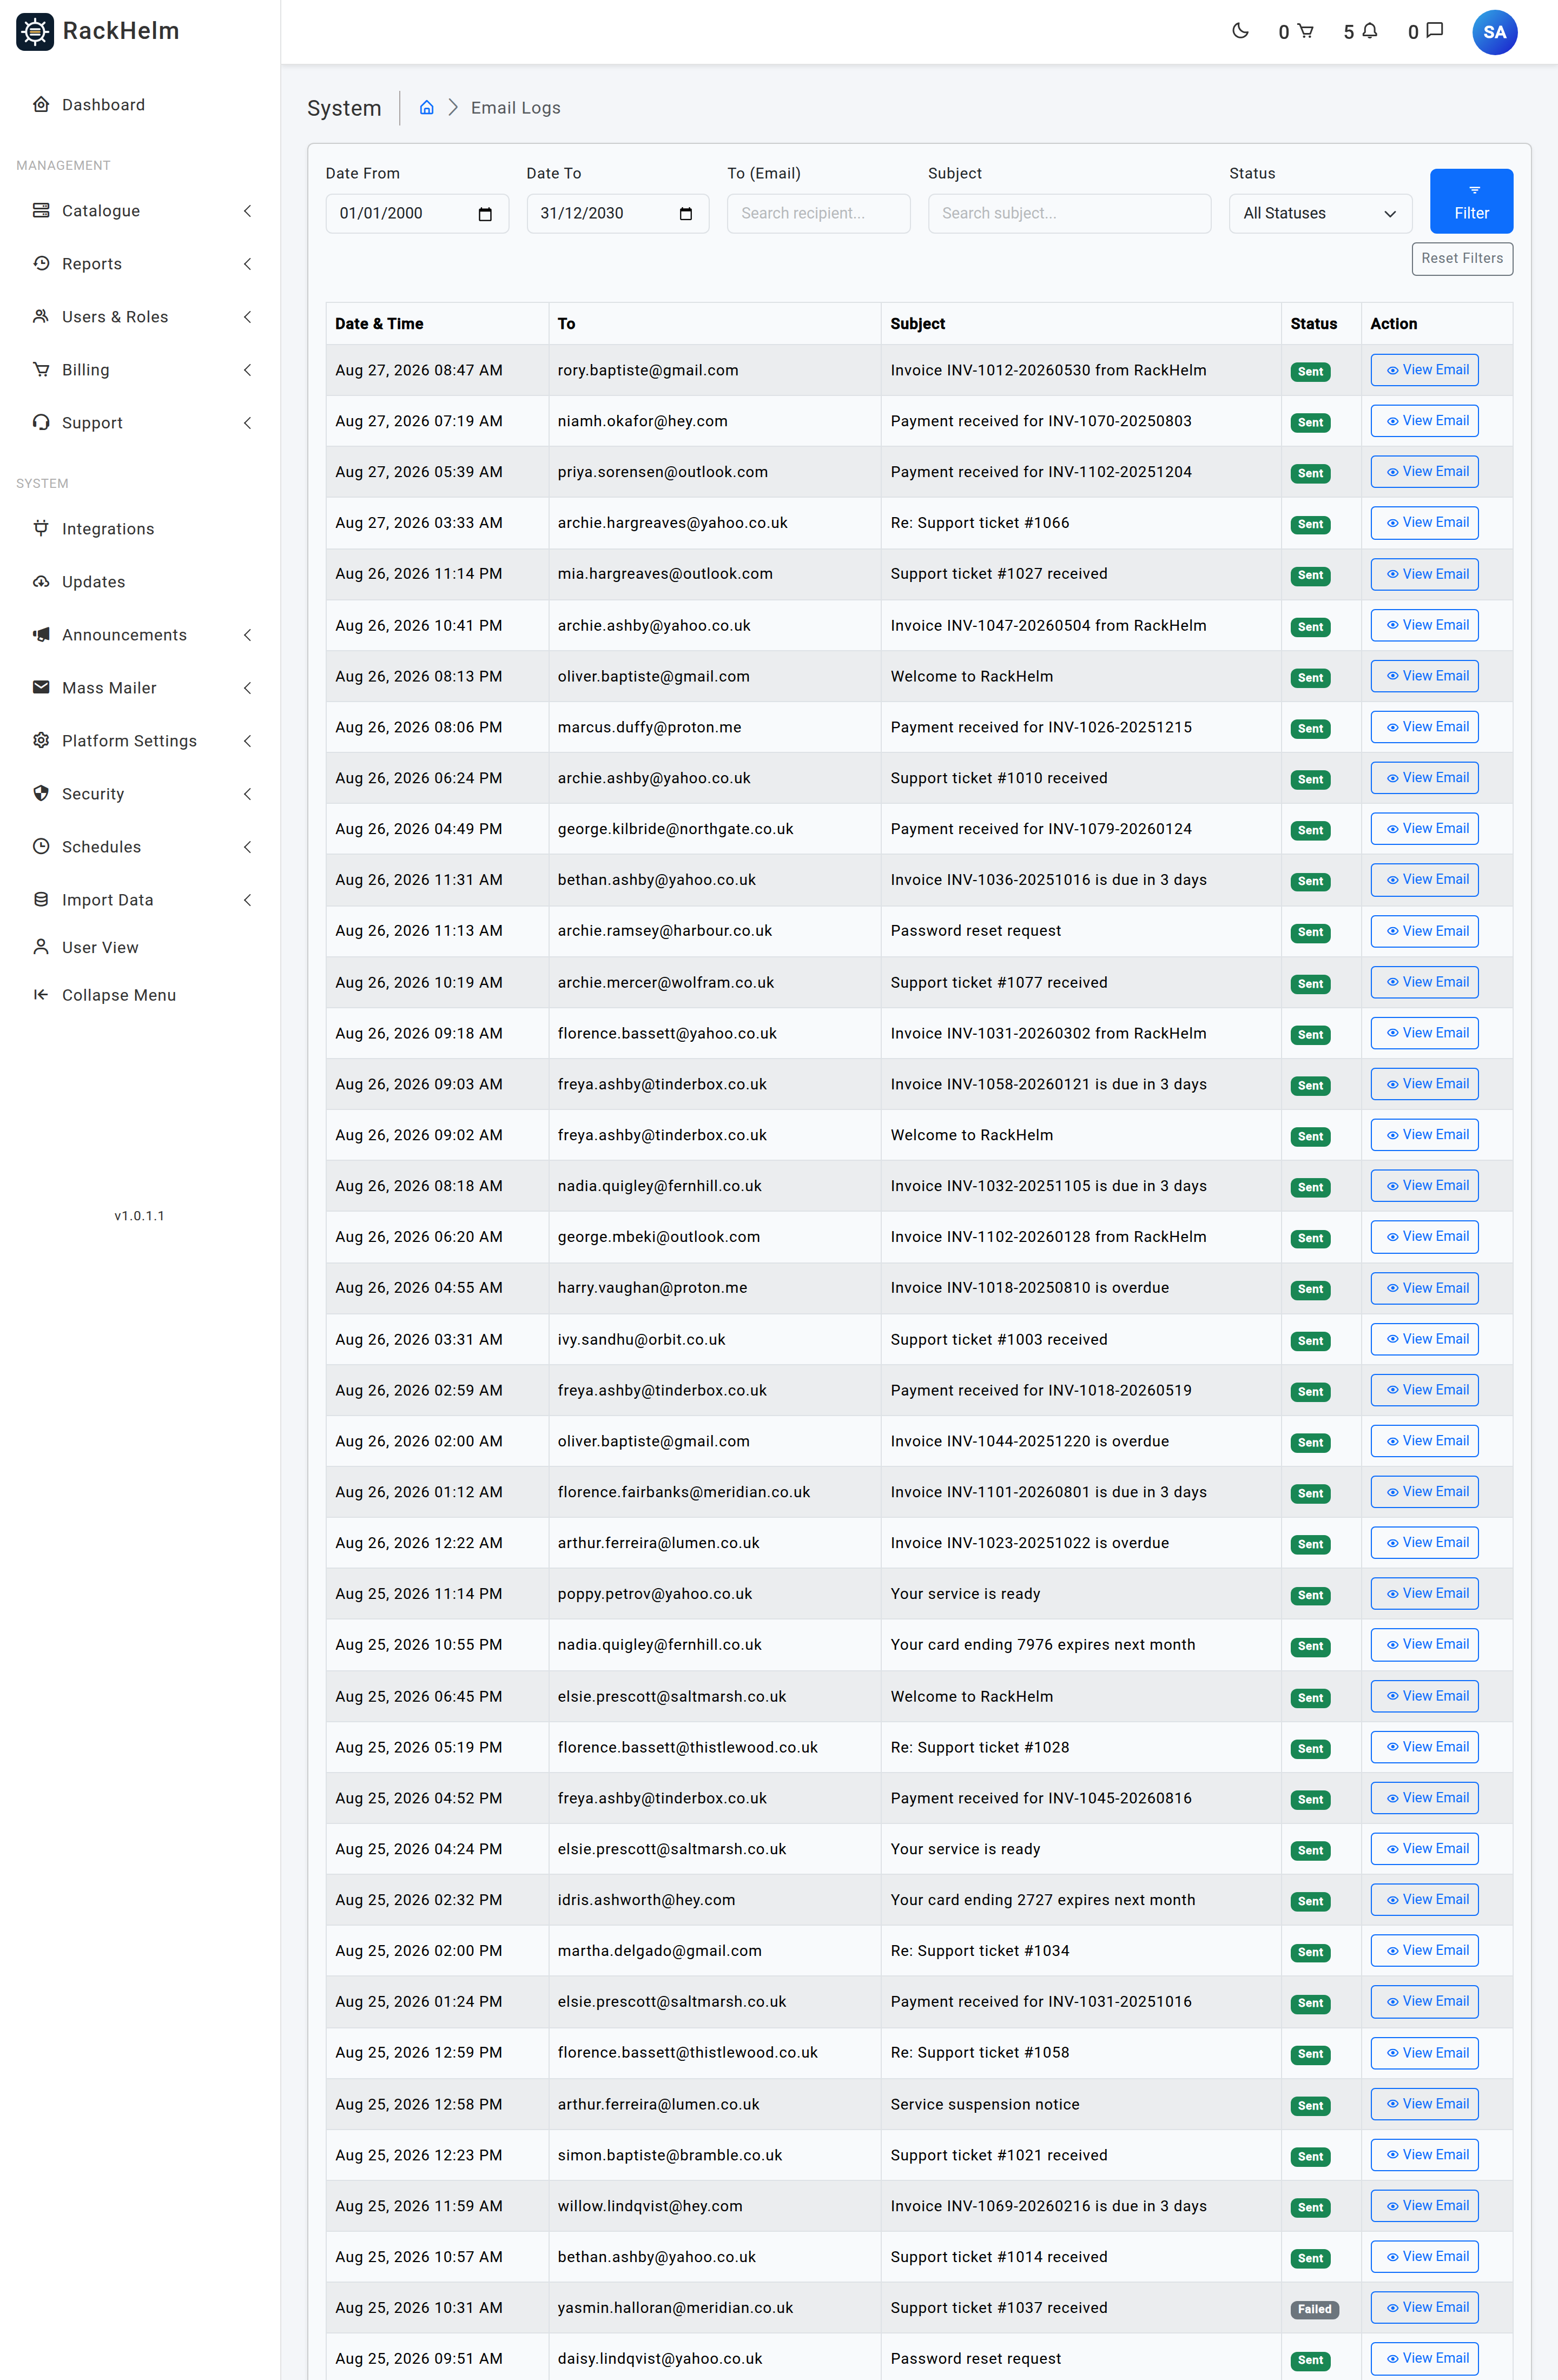Click timestamp 'Aug 26, 2026 11:14 PM'
The width and height of the screenshot is (1558, 2380).
click(x=418, y=574)
